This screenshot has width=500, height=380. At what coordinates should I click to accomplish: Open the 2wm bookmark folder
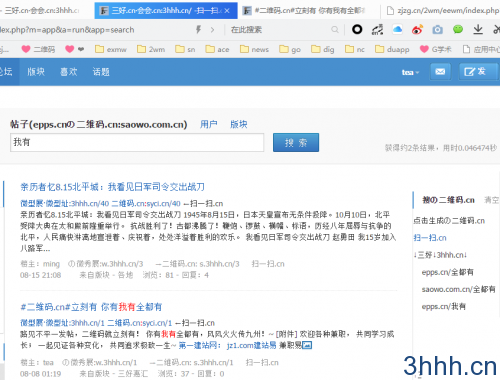pos(151,49)
